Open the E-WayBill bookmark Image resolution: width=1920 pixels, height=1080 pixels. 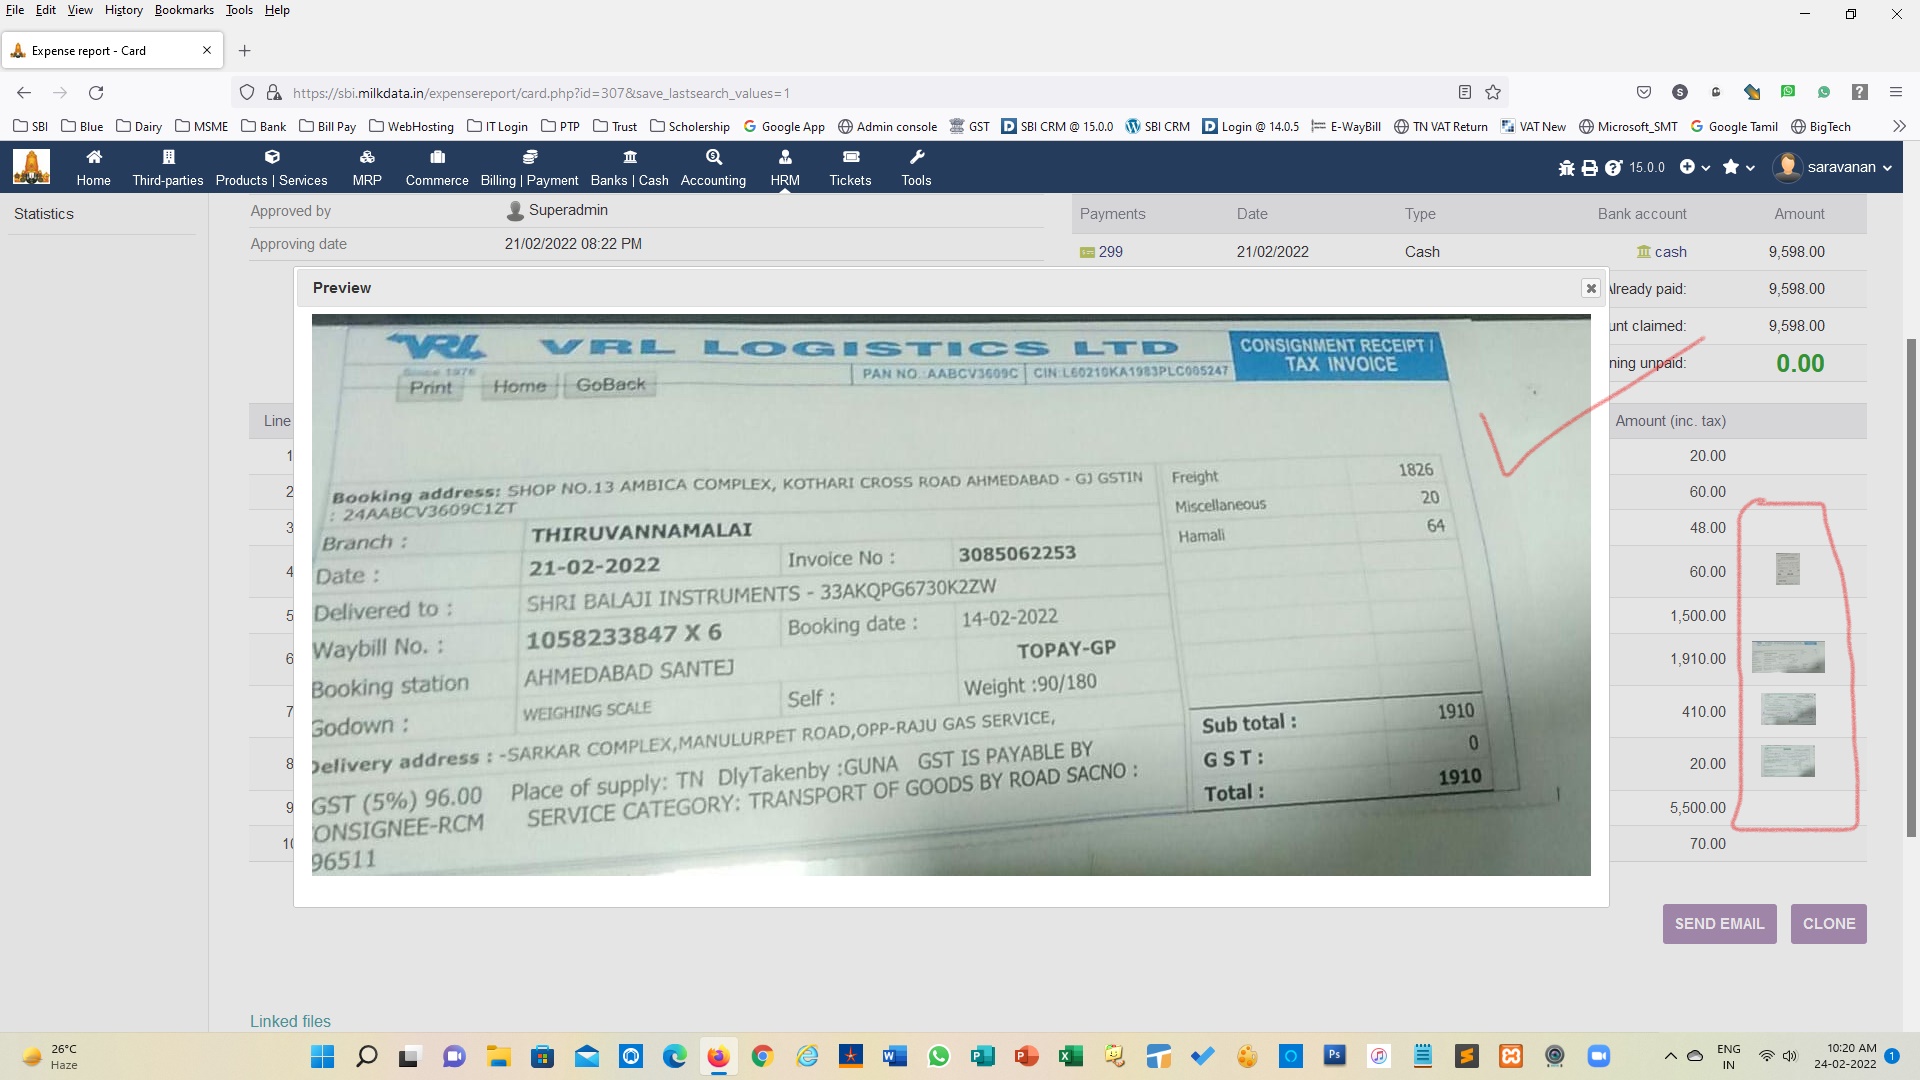(x=1346, y=127)
